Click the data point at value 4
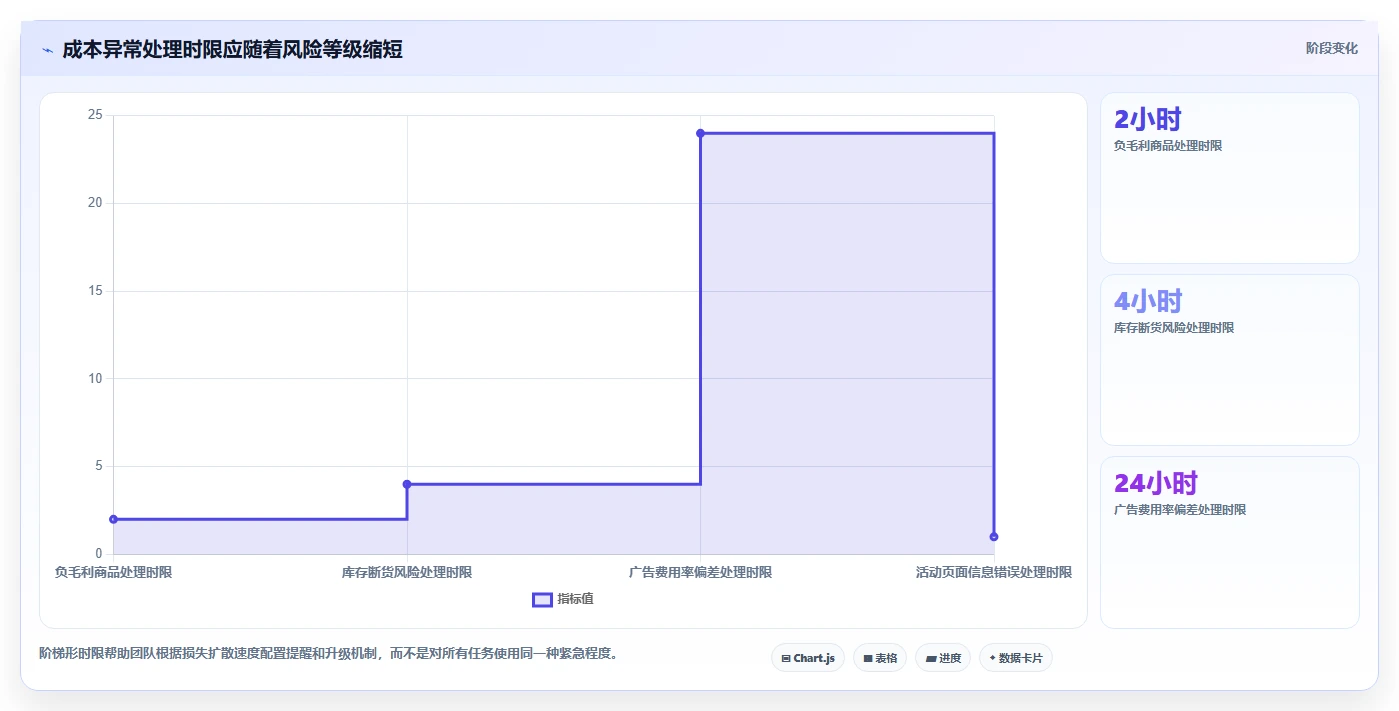The width and height of the screenshot is (1399, 711). (407, 484)
